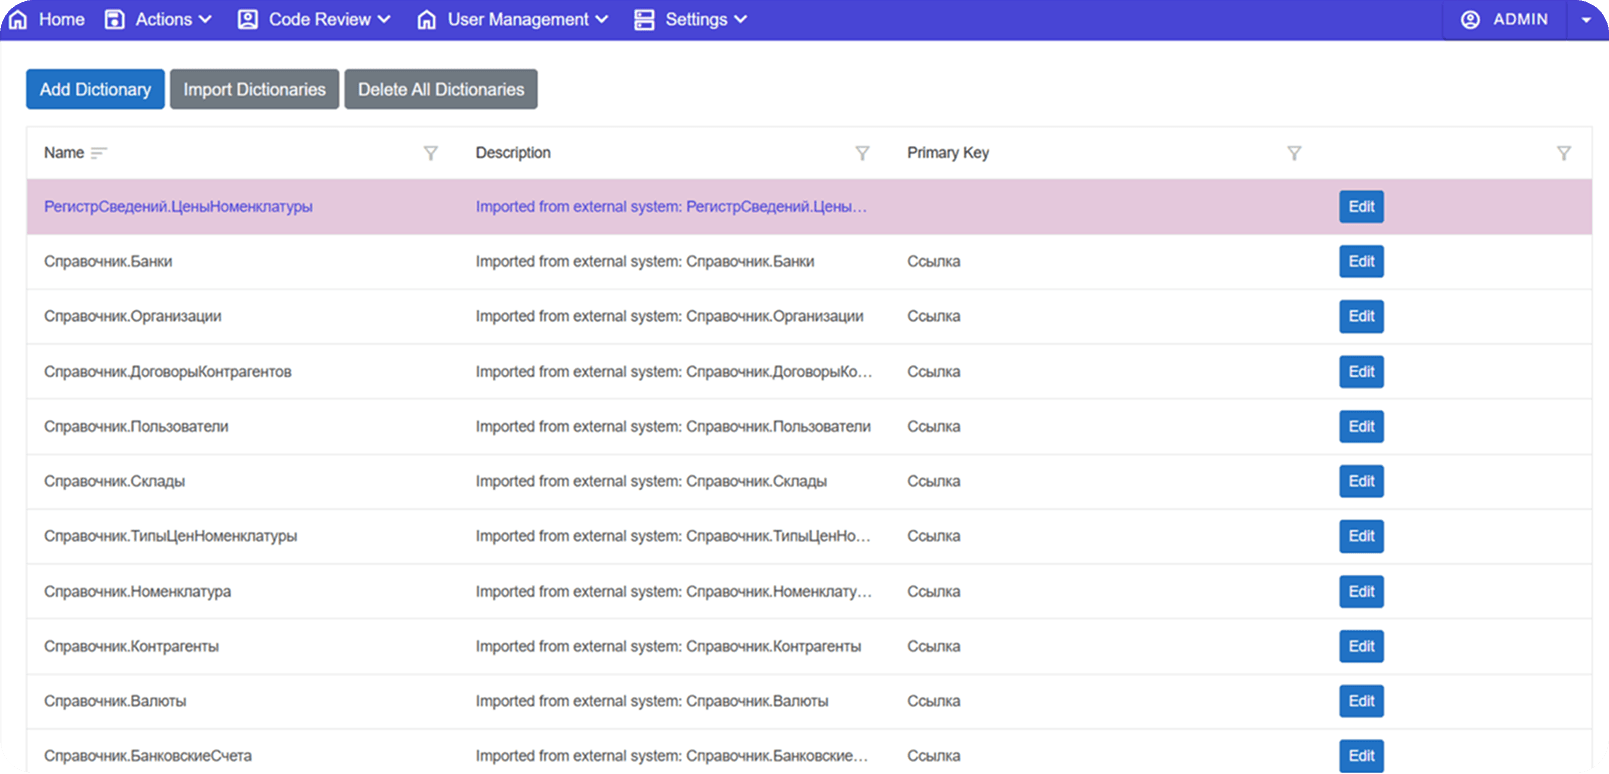This screenshot has width=1609, height=774.
Task: Open the Description column filter icon
Action: tap(862, 153)
